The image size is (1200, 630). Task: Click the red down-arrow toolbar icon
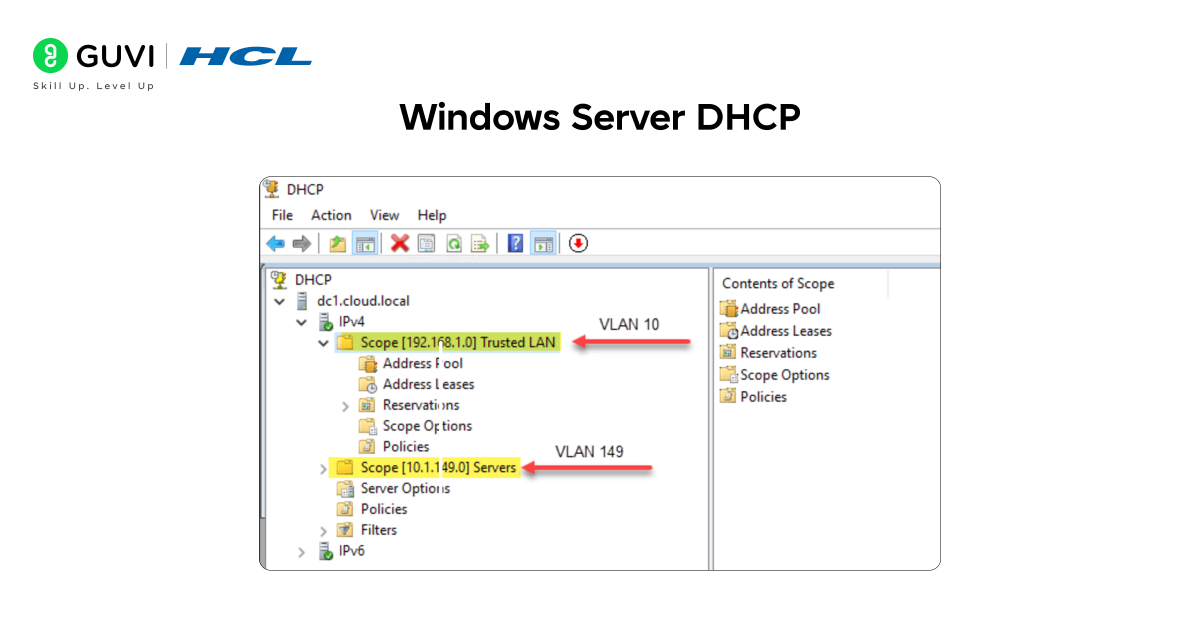[x=578, y=243]
